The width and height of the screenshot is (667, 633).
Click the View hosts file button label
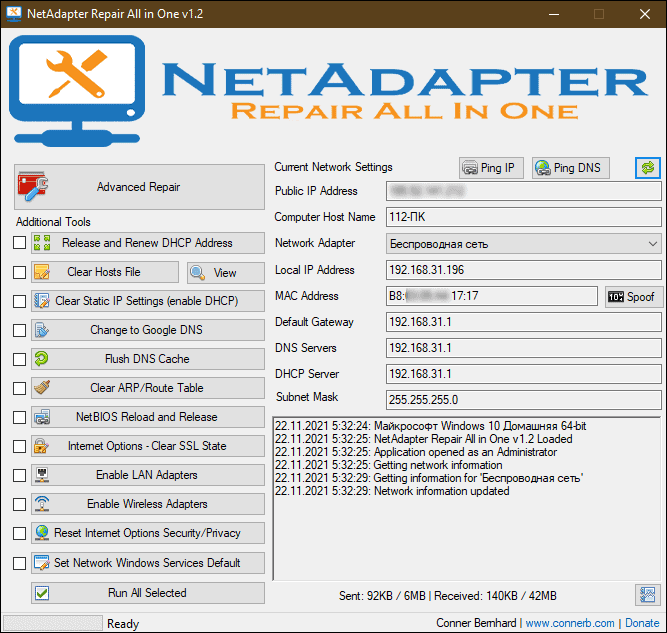pos(225,273)
